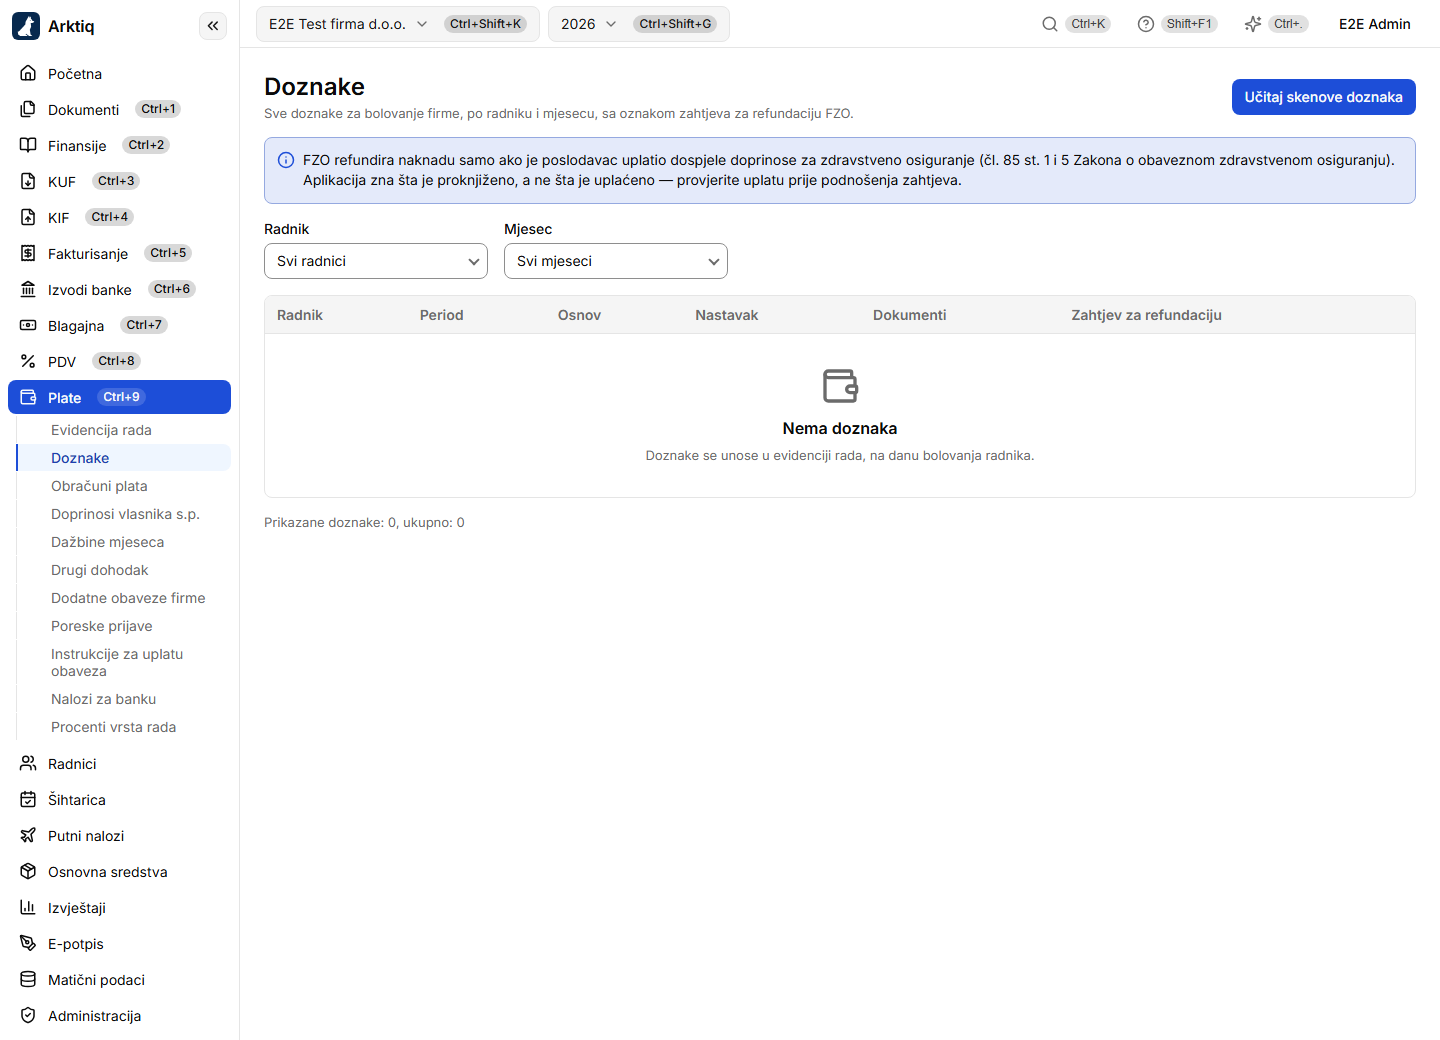Open the 2026 year selector
Viewport: 1440px width, 1040px height.
[639, 24]
